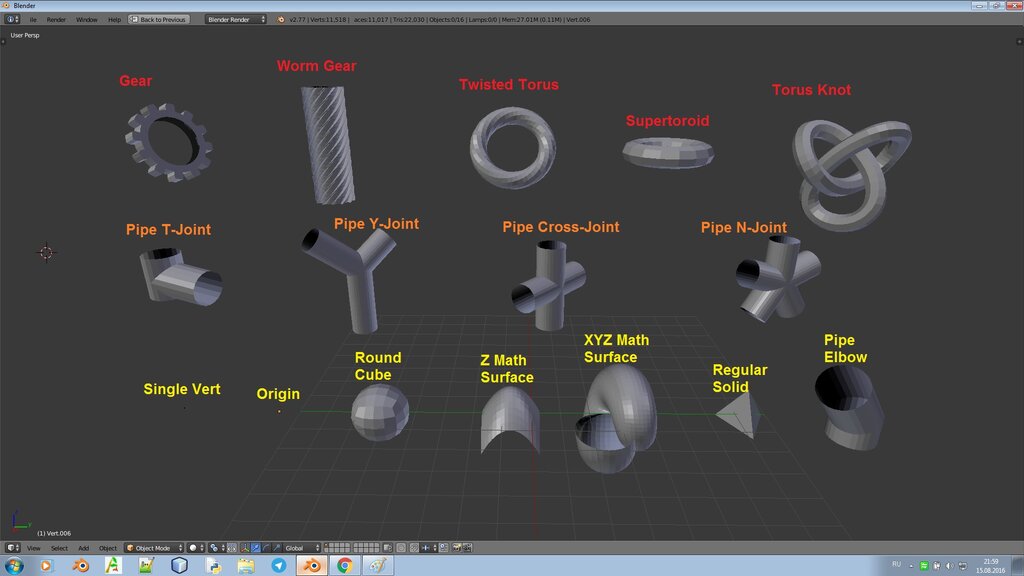Click the Blender logo splash icon in header
The image size is (1024, 576).
281,20
